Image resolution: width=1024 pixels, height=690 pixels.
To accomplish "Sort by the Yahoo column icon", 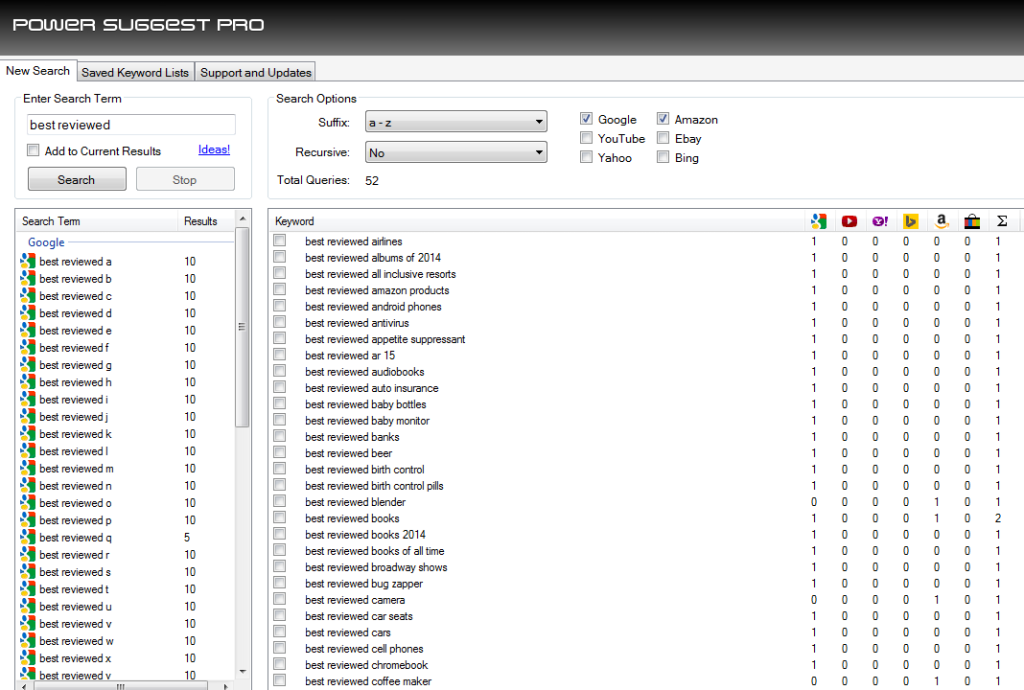I will click(880, 221).
